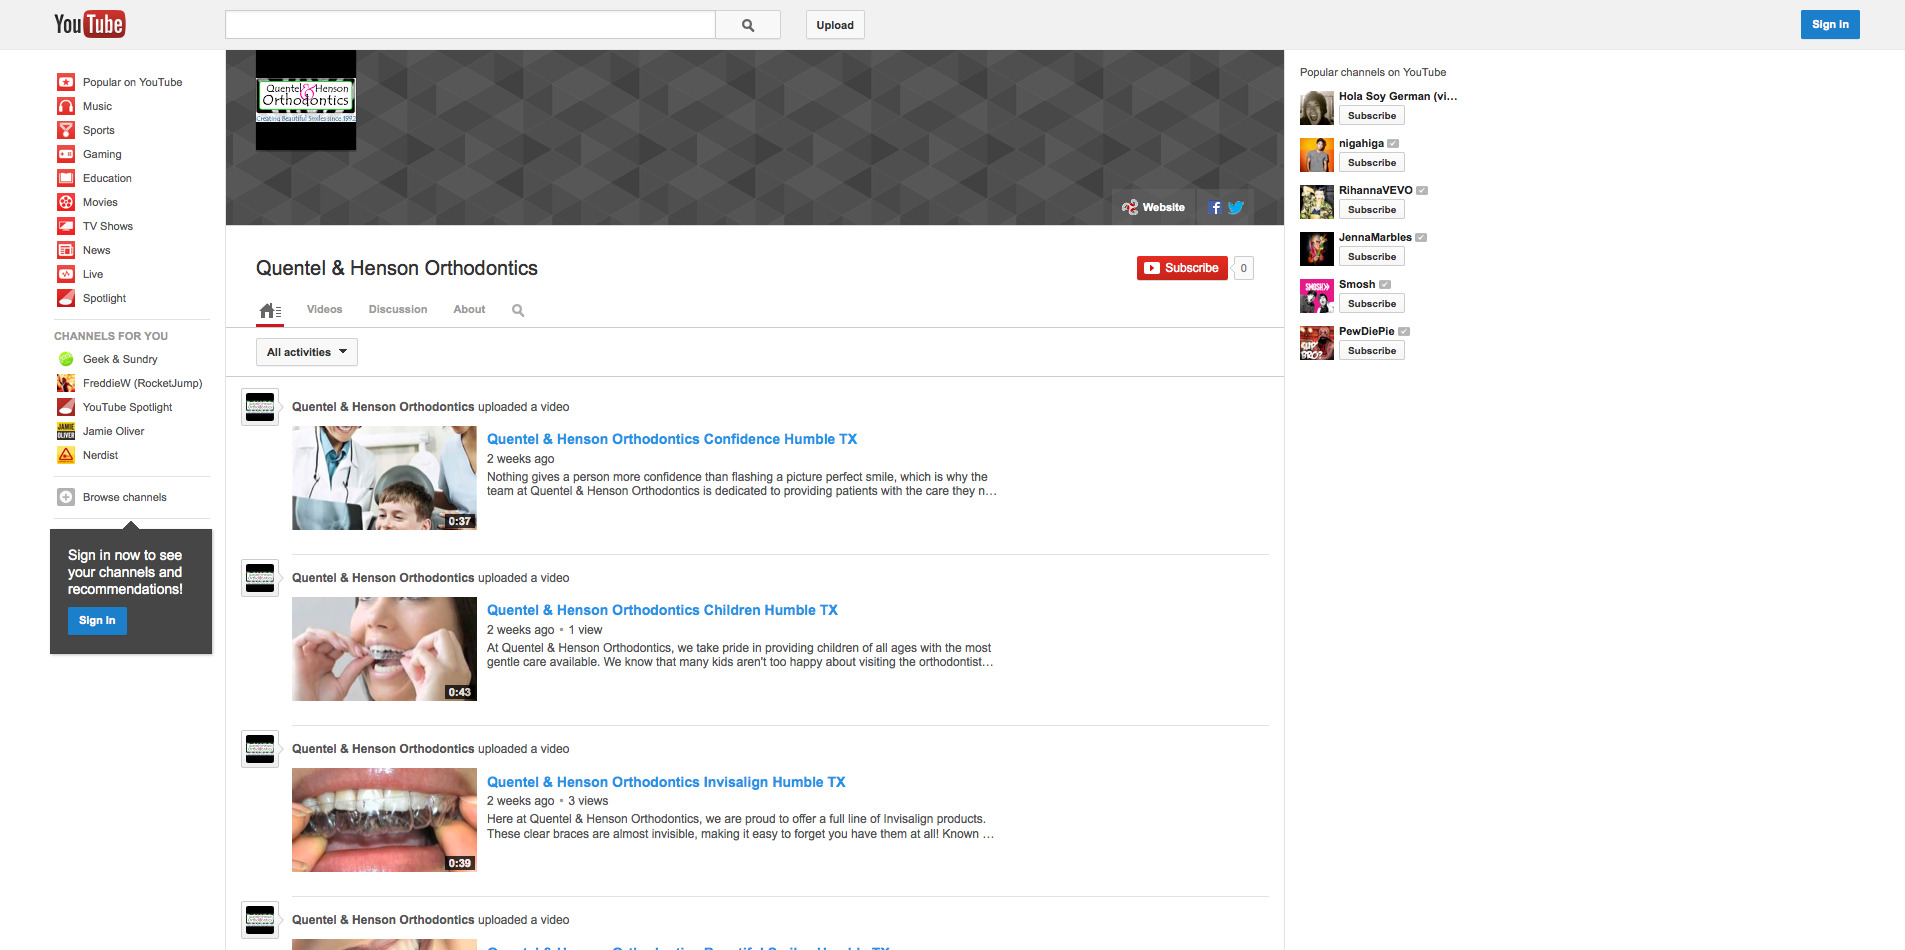Subscribe to Quentel & Henson Orthodontics

[1182, 268]
